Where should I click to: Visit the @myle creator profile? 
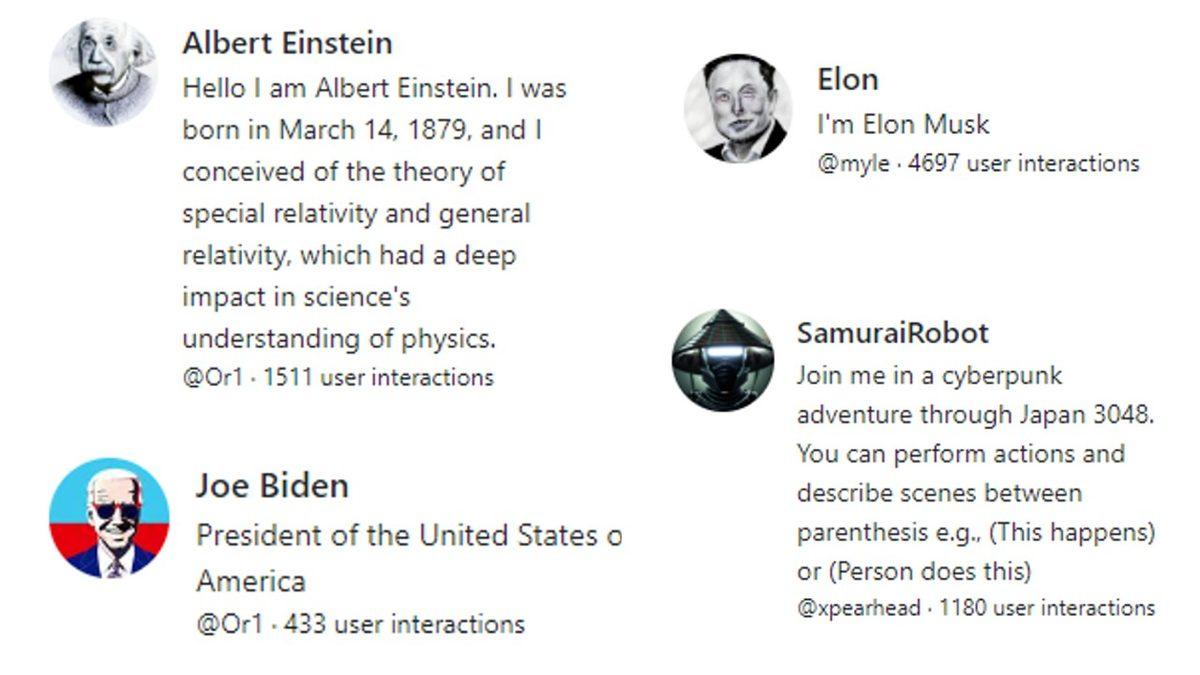[853, 164]
